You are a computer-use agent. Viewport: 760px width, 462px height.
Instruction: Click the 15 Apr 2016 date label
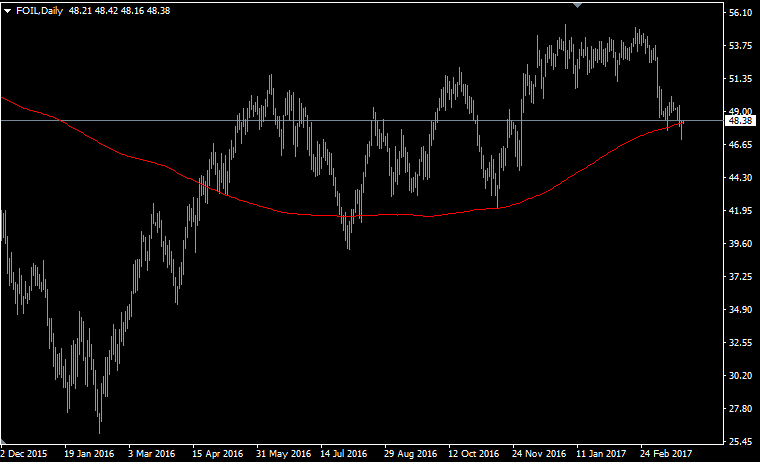coord(217,454)
